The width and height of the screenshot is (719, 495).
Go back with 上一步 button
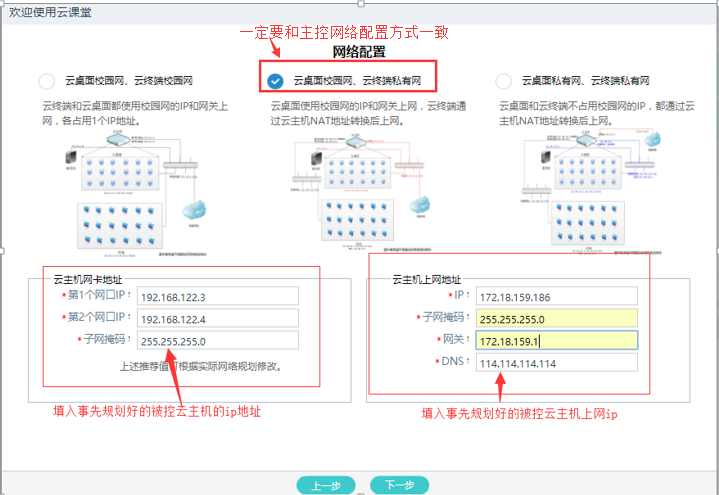pyautogui.click(x=326, y=485)
